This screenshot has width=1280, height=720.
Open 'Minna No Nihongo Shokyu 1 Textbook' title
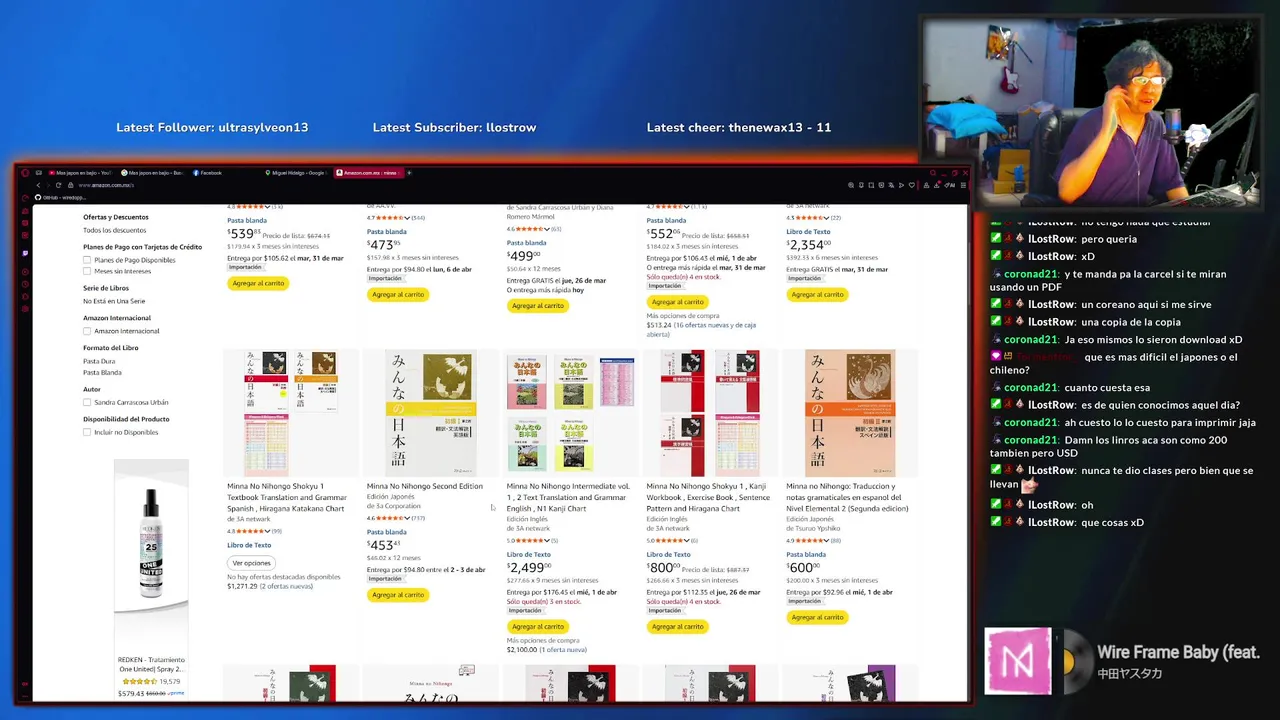pos(287,497)
